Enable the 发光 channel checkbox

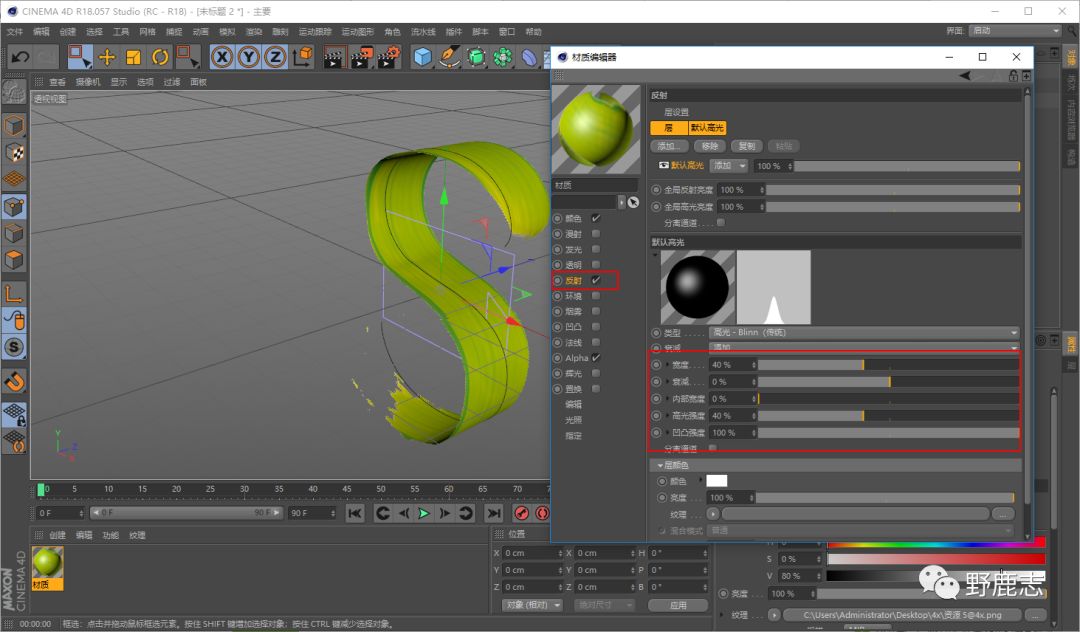click(596, 250)
